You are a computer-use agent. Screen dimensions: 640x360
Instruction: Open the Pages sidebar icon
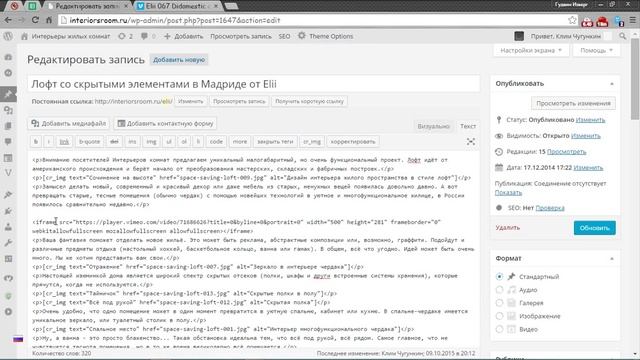tap(8, 126)
